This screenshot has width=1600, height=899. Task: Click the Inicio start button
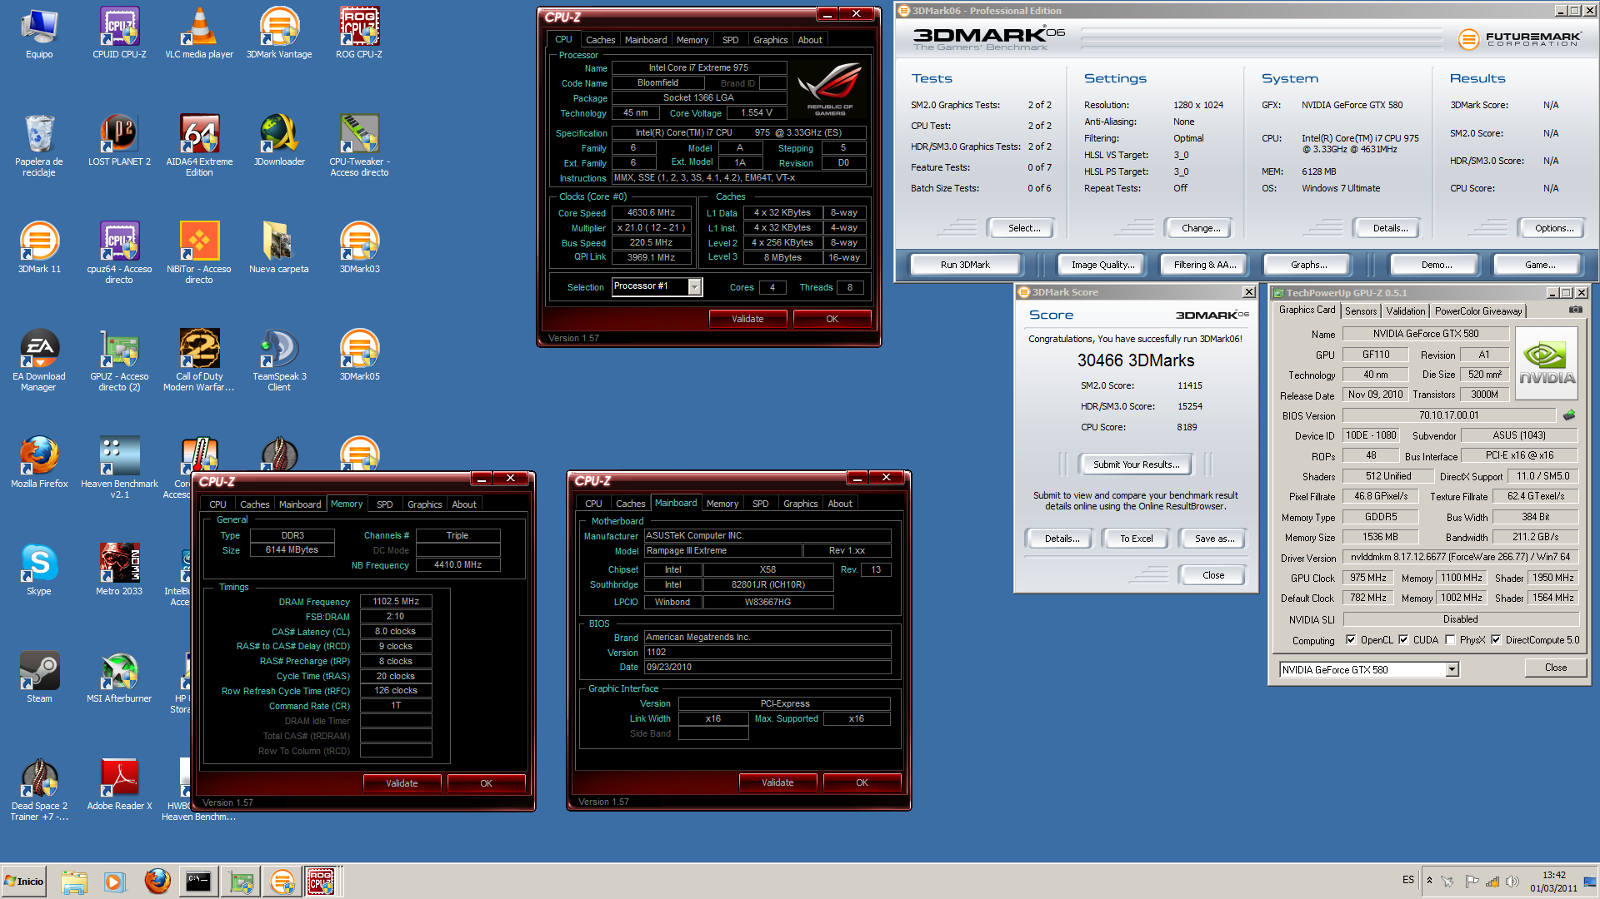click(24, 881)
